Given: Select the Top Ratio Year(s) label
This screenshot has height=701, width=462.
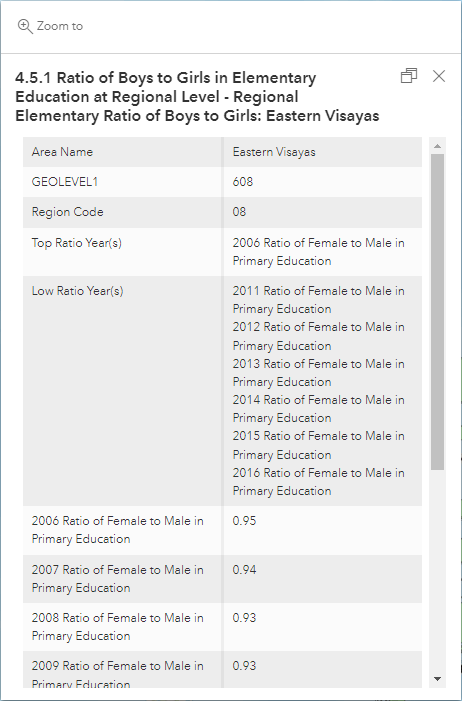Looking at the screenshot, I should 76,243.
